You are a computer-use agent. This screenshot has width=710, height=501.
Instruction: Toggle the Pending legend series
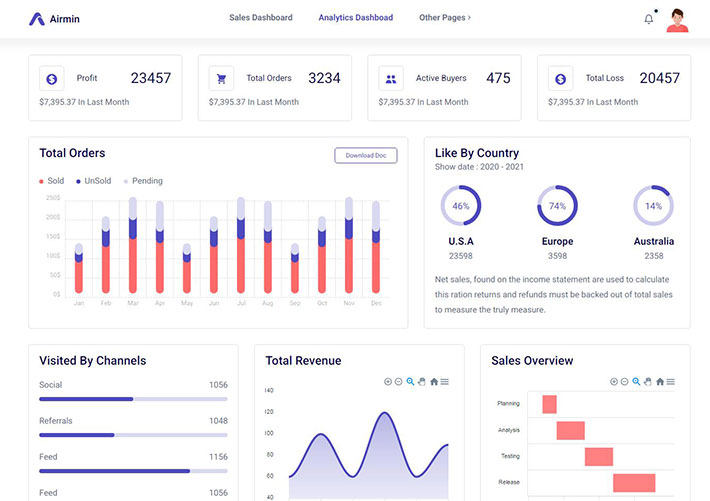(x=143, y=181)
